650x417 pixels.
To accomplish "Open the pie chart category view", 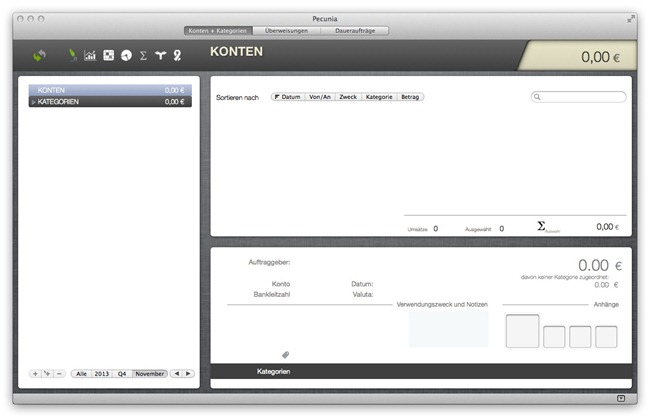I will (126, 56).
